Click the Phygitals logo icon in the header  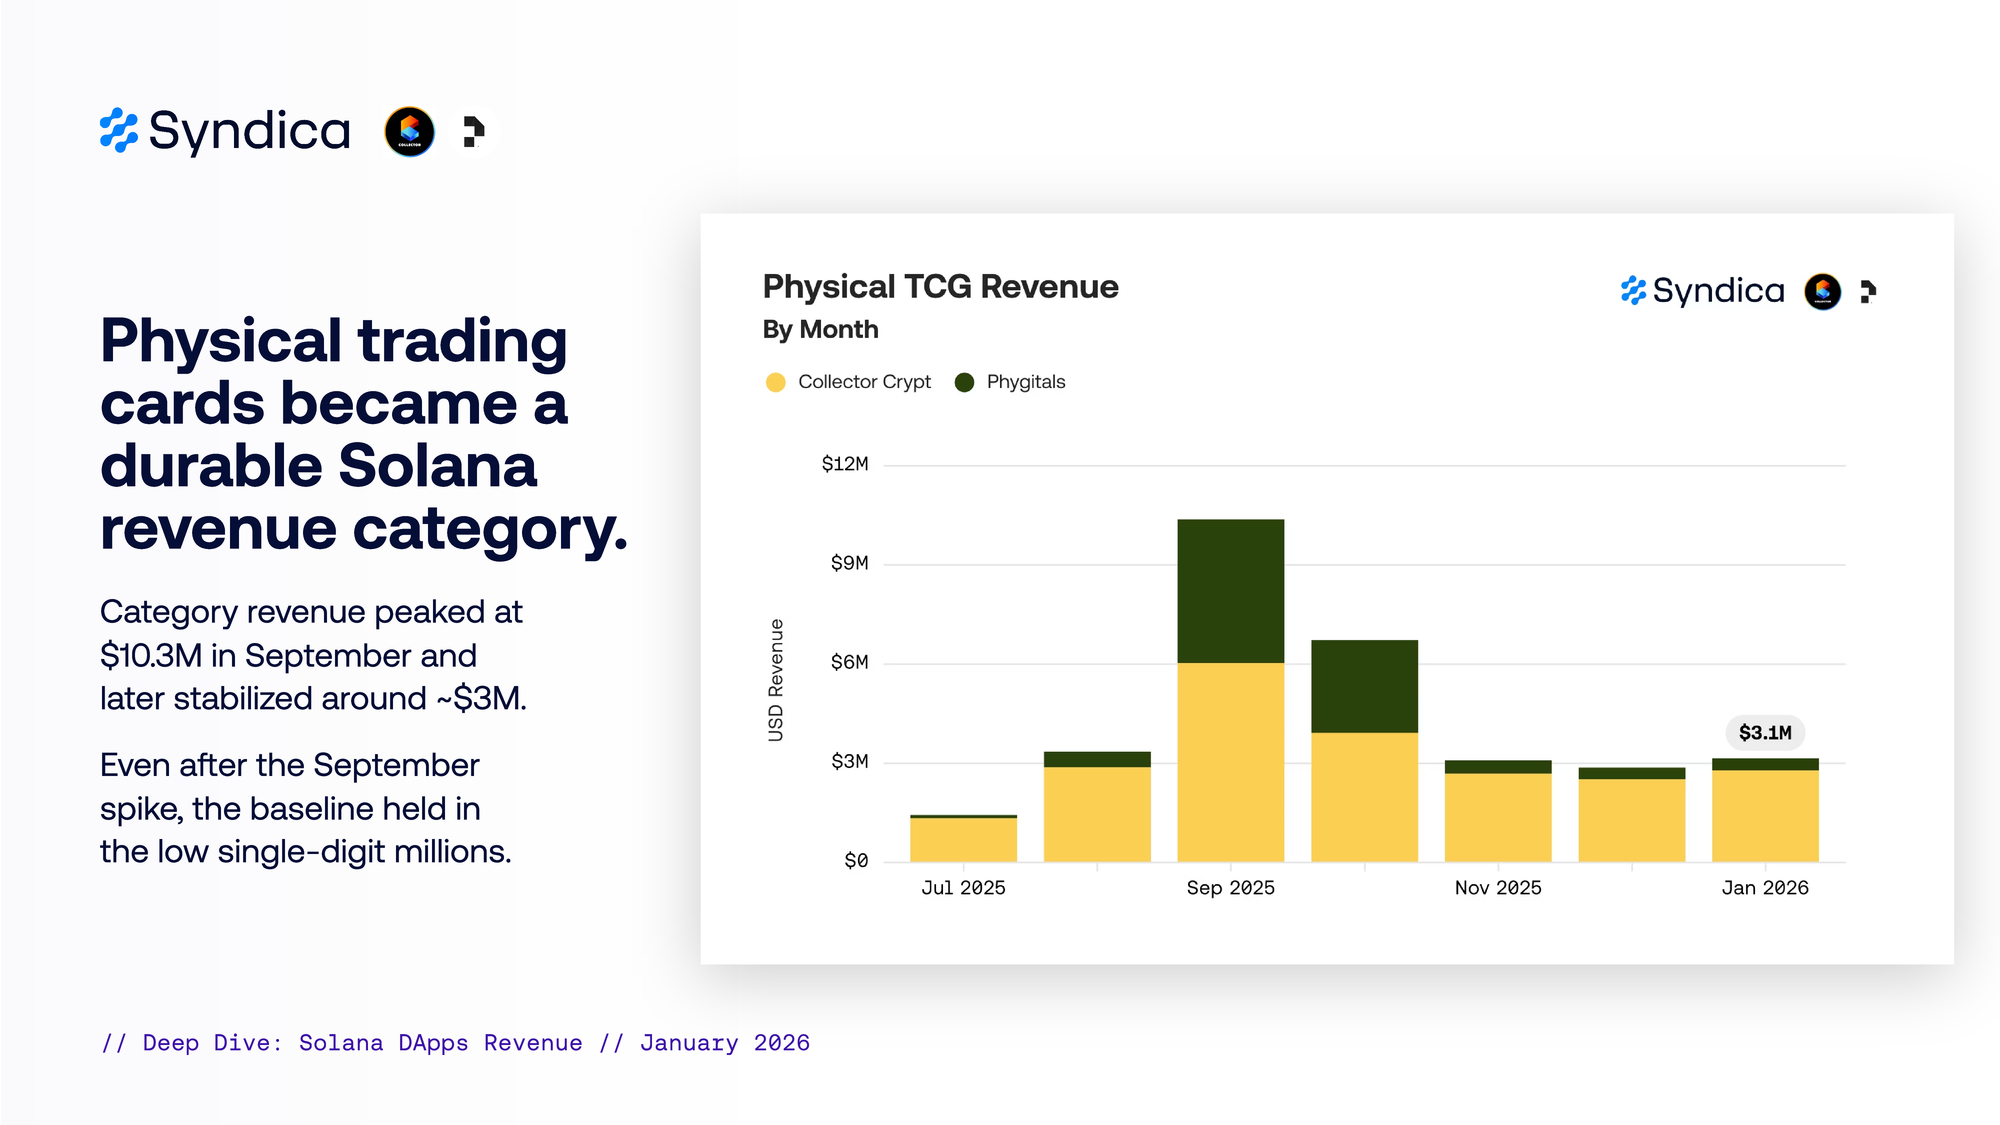tap(474, 131)
